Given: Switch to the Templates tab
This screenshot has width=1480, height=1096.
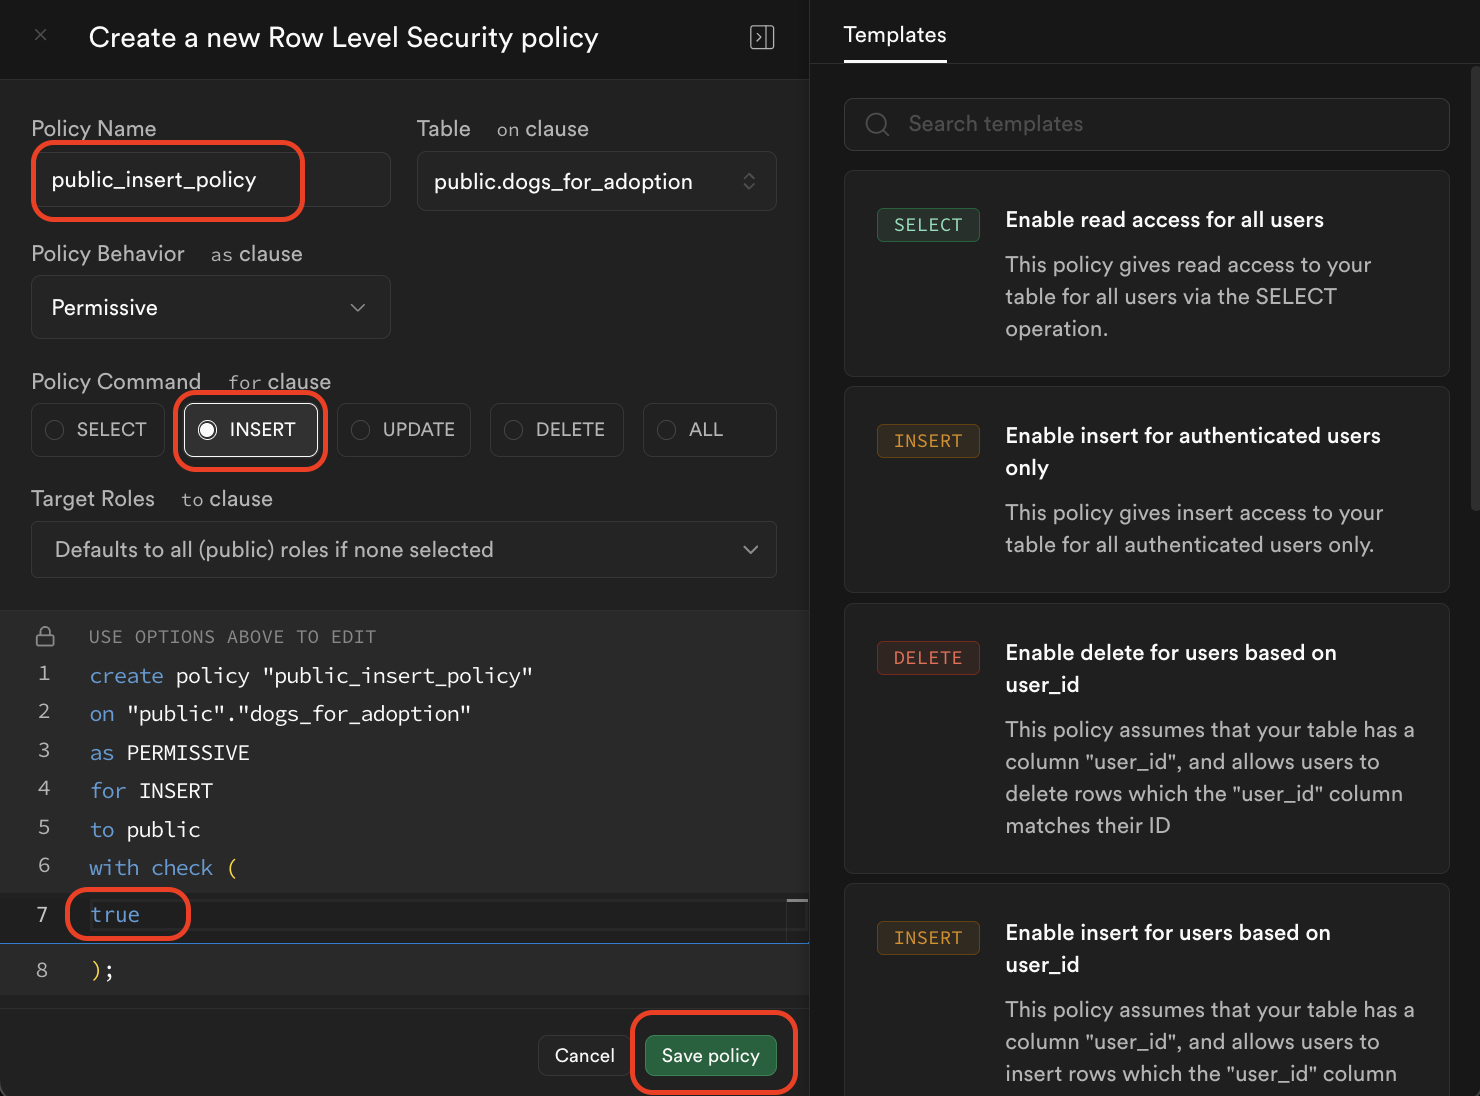Looking at the screenshot, I should click(894, 35).
